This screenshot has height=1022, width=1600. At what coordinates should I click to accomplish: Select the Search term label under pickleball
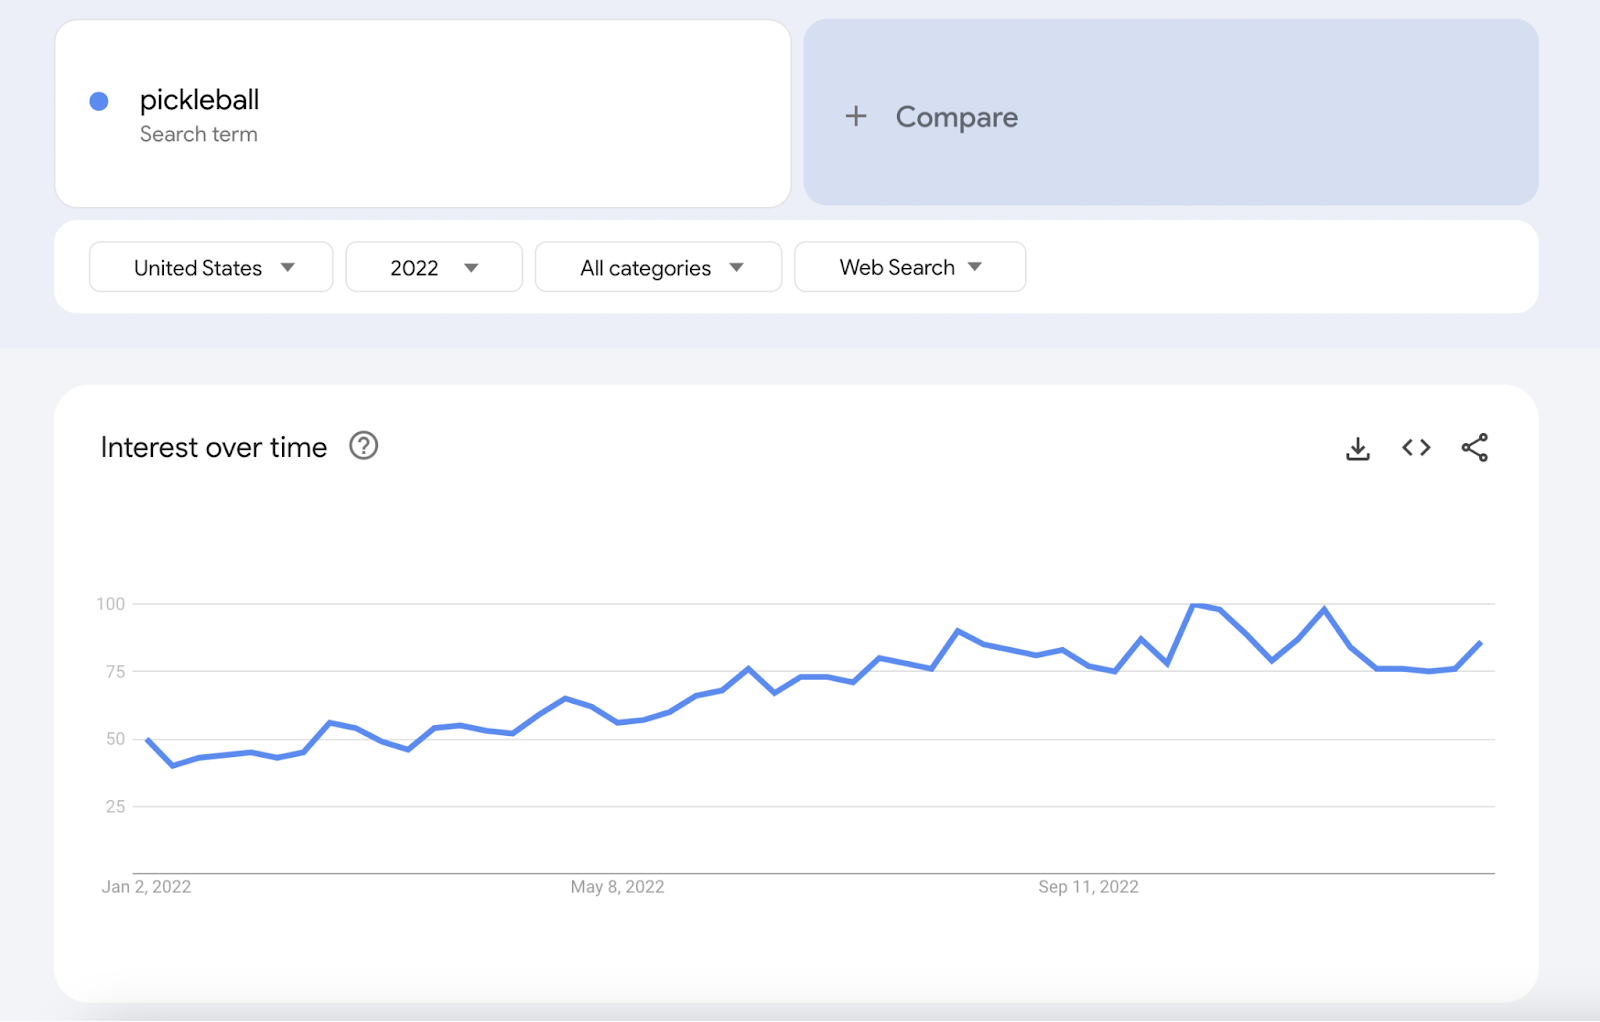(198, 134)
